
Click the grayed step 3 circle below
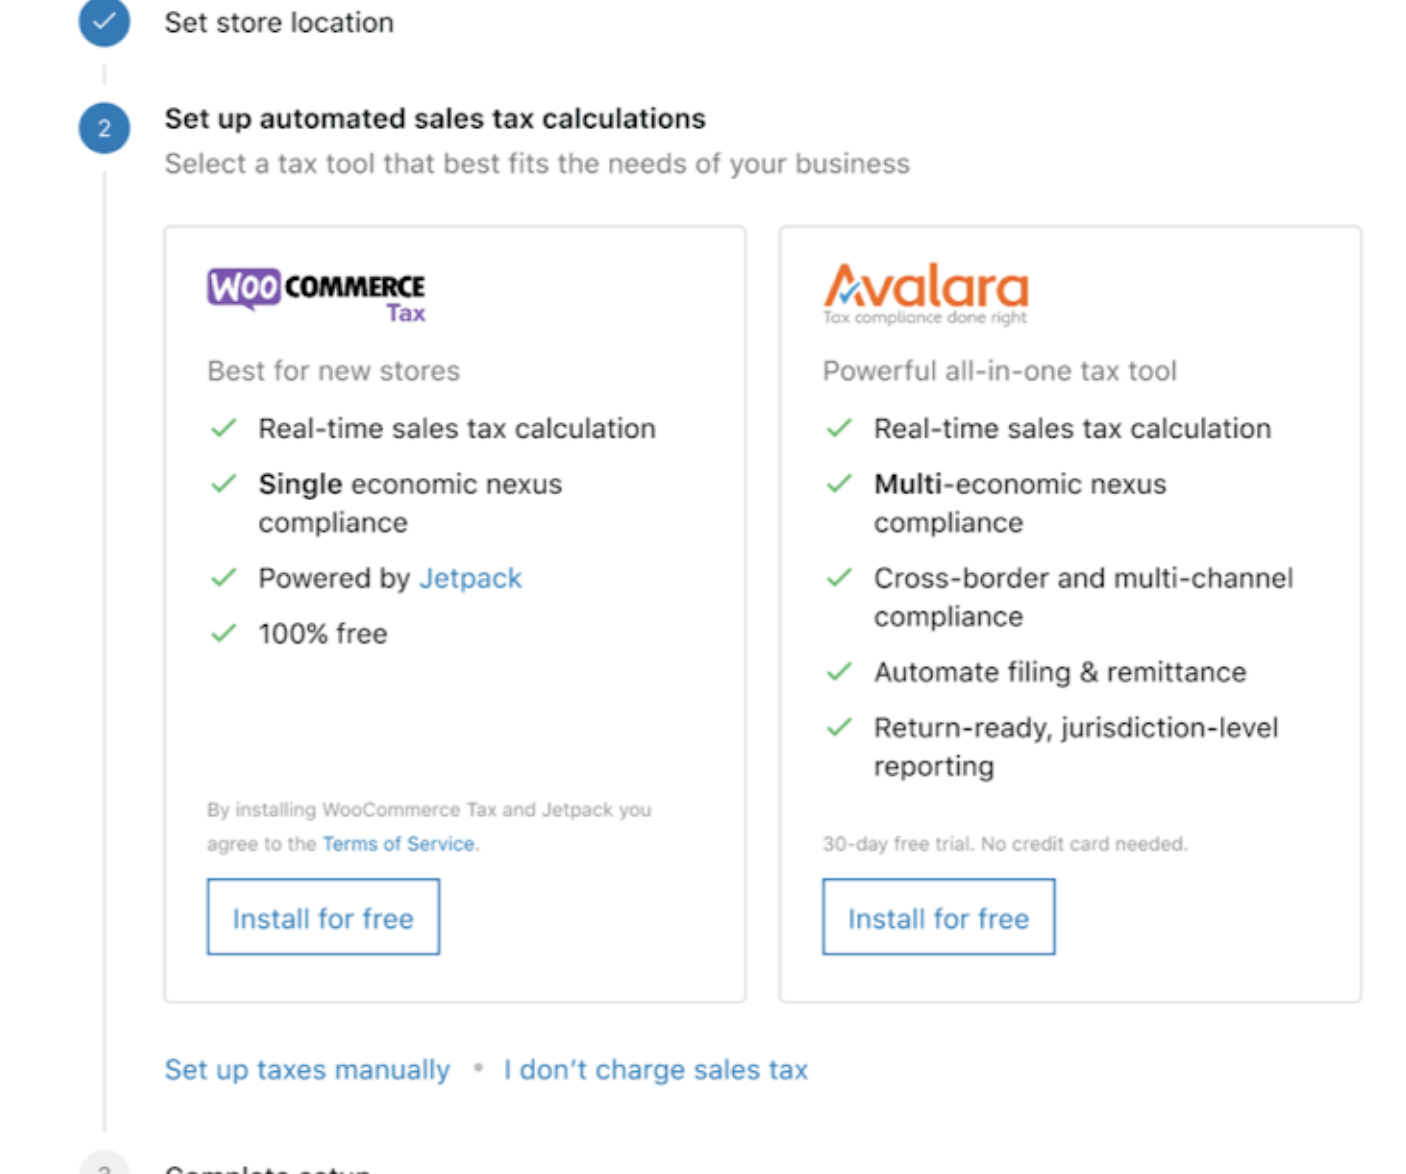(x=103, y=1163)
